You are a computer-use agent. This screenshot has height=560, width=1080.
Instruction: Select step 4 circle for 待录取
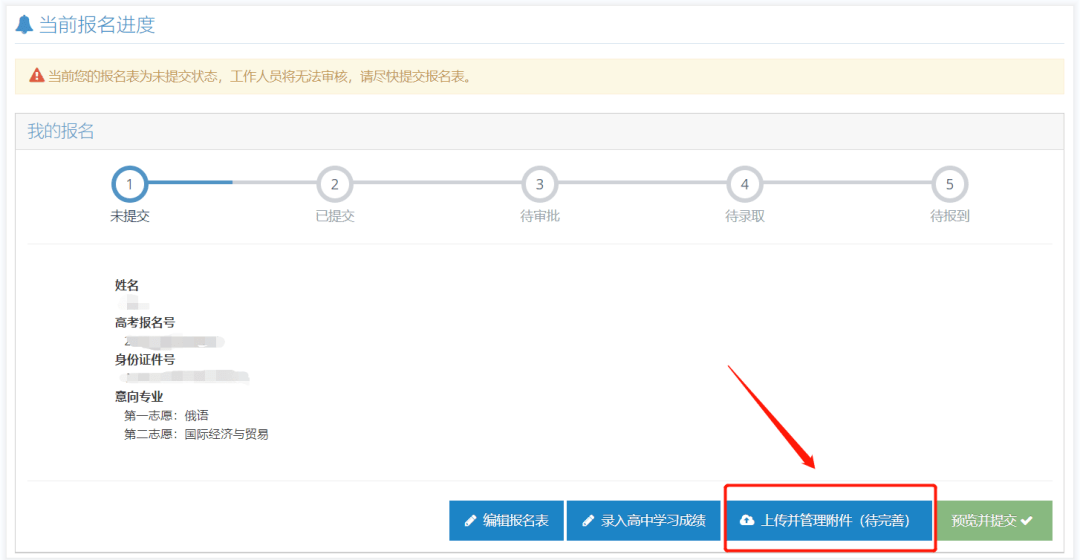745,184
